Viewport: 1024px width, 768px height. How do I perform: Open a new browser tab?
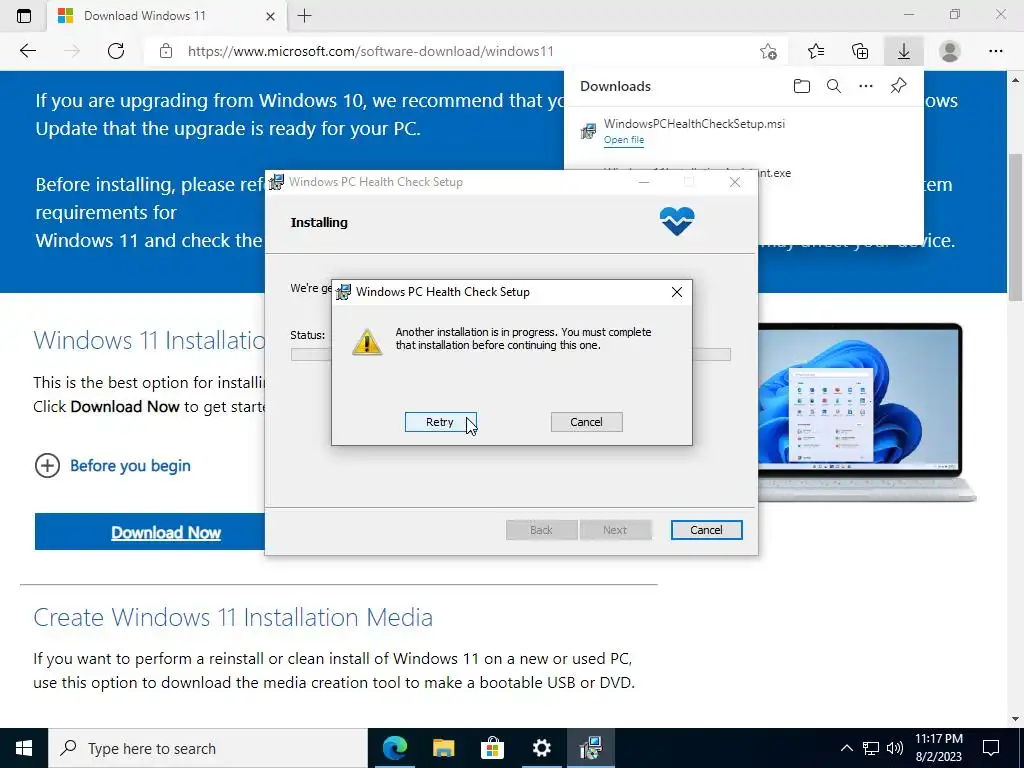tap(304, 16)
